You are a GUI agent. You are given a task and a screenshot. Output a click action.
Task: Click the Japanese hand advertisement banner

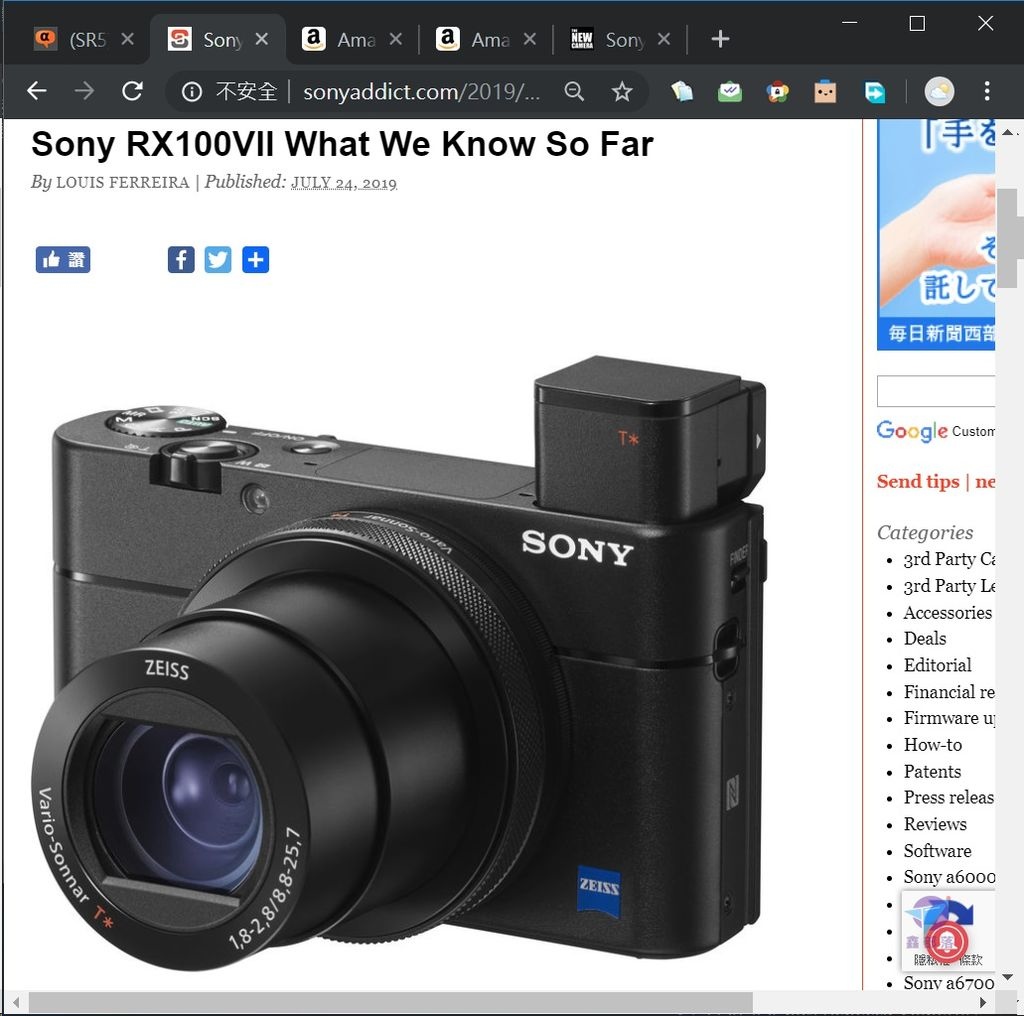click(x=936, y=234)
